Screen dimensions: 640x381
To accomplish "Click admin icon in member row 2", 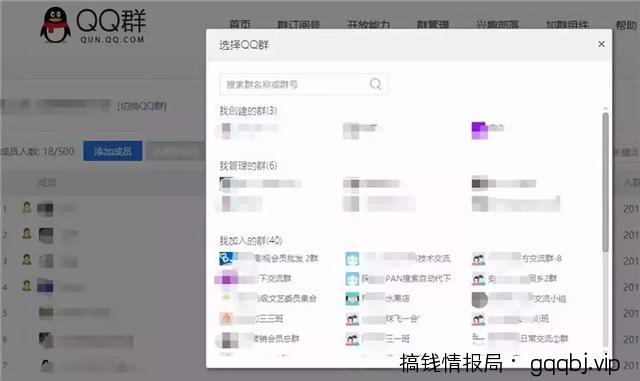I will (x=27, y=234).
